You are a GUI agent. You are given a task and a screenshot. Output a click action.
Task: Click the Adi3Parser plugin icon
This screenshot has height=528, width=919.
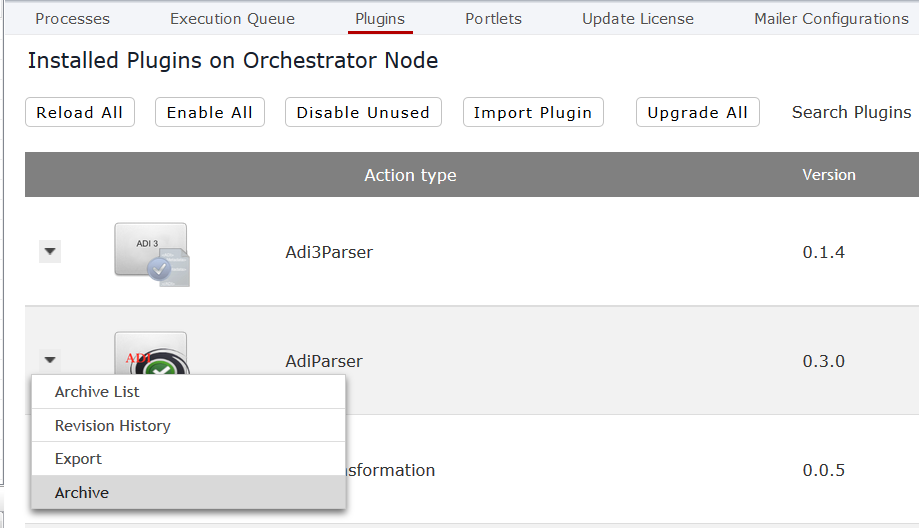152,254
